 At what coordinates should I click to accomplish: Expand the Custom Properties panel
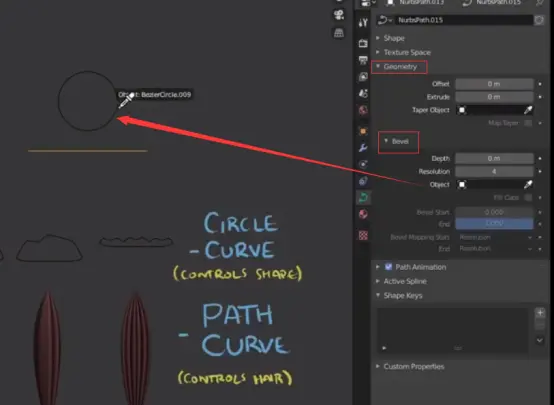(378, 366)
